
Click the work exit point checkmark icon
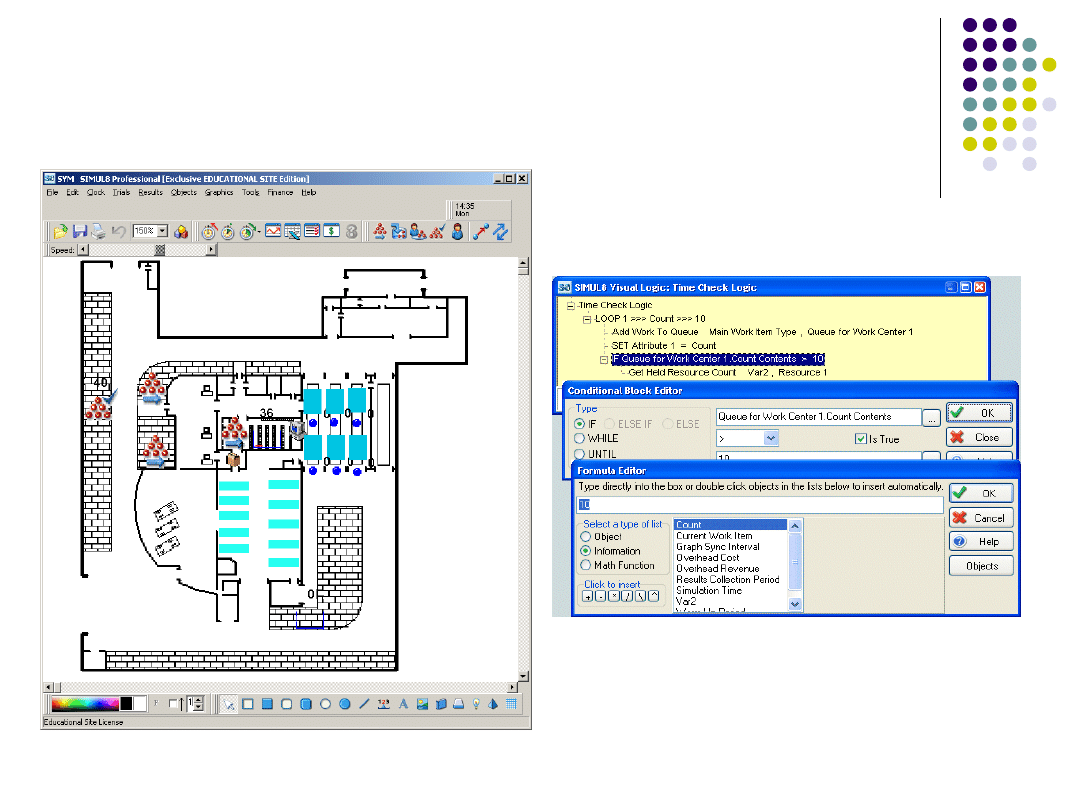(437, 231)
